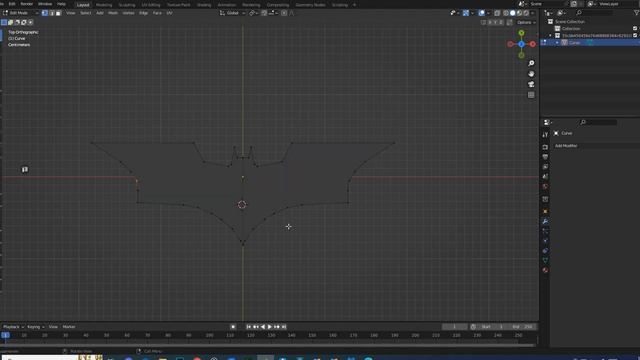This screenshot has width=640, height=360.
Task: Open Render properties tab icon
Action: (545, 147)
